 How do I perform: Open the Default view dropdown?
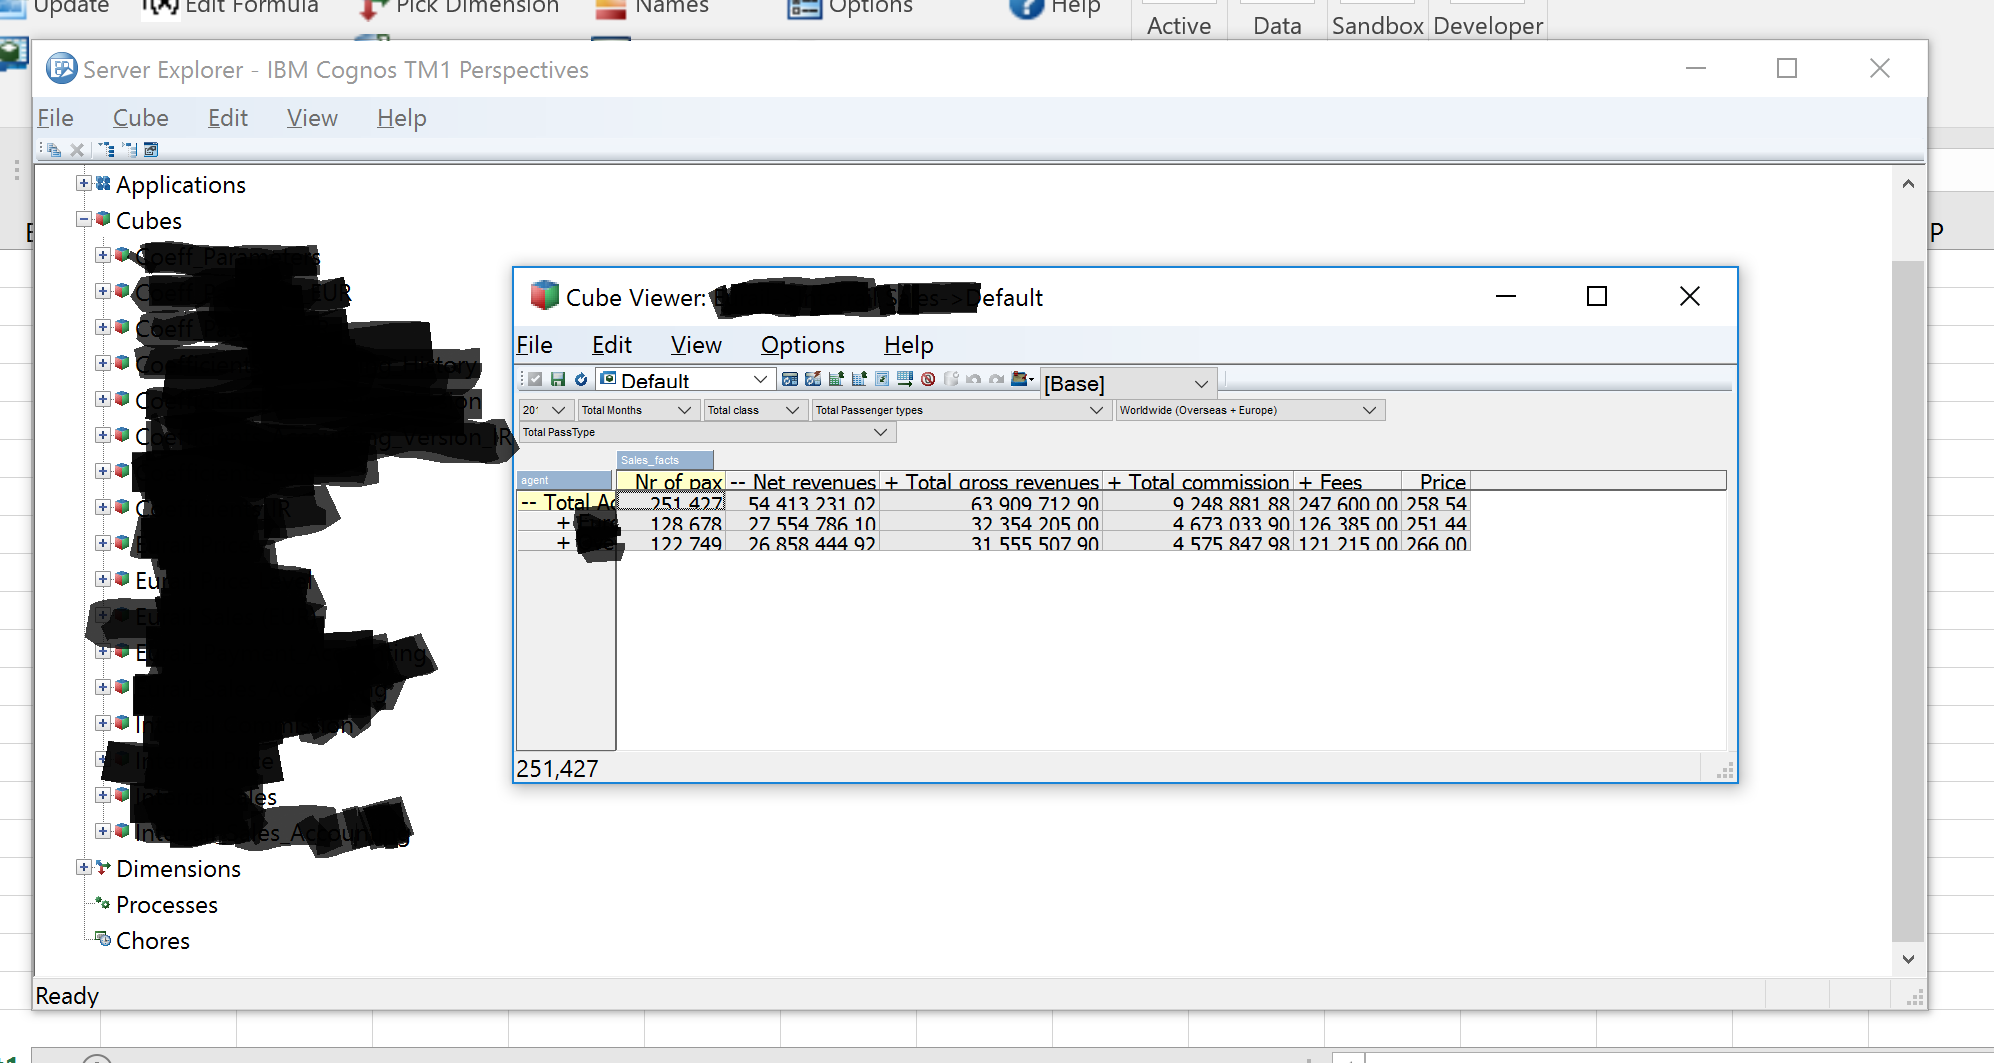coord(759,380)
